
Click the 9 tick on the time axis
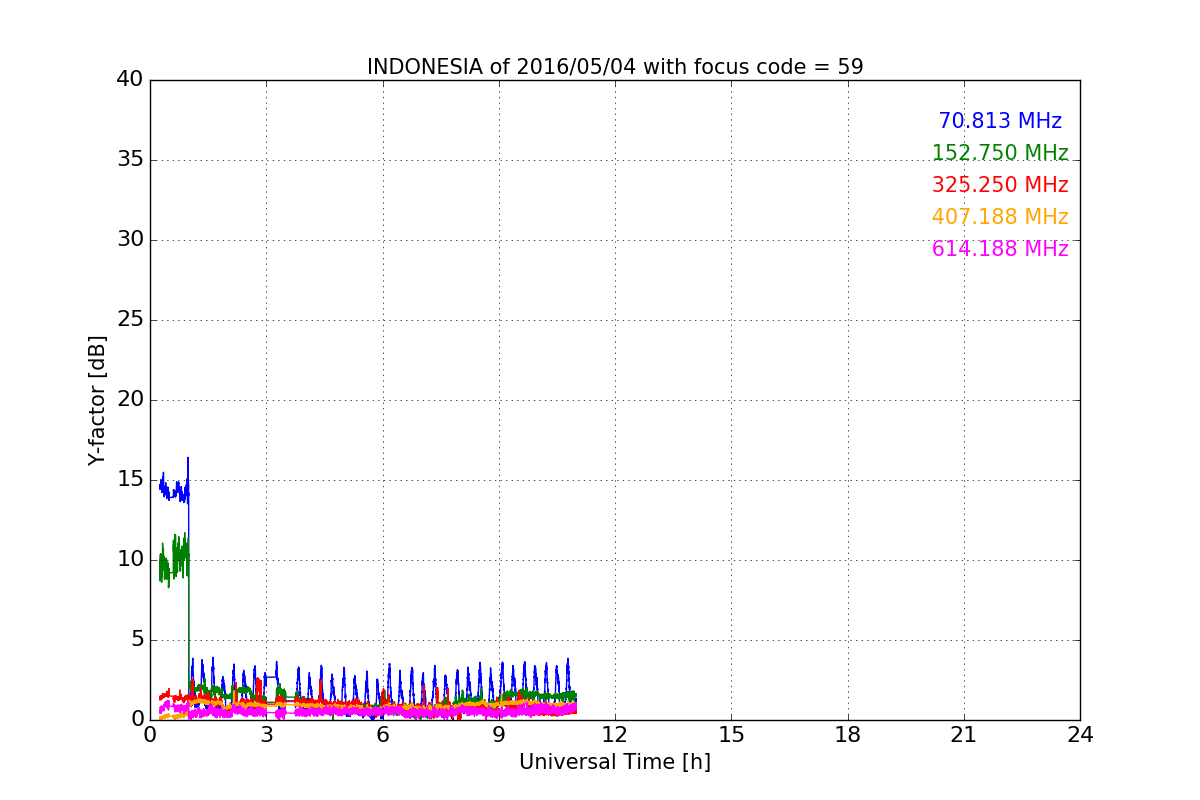[498, 734]
